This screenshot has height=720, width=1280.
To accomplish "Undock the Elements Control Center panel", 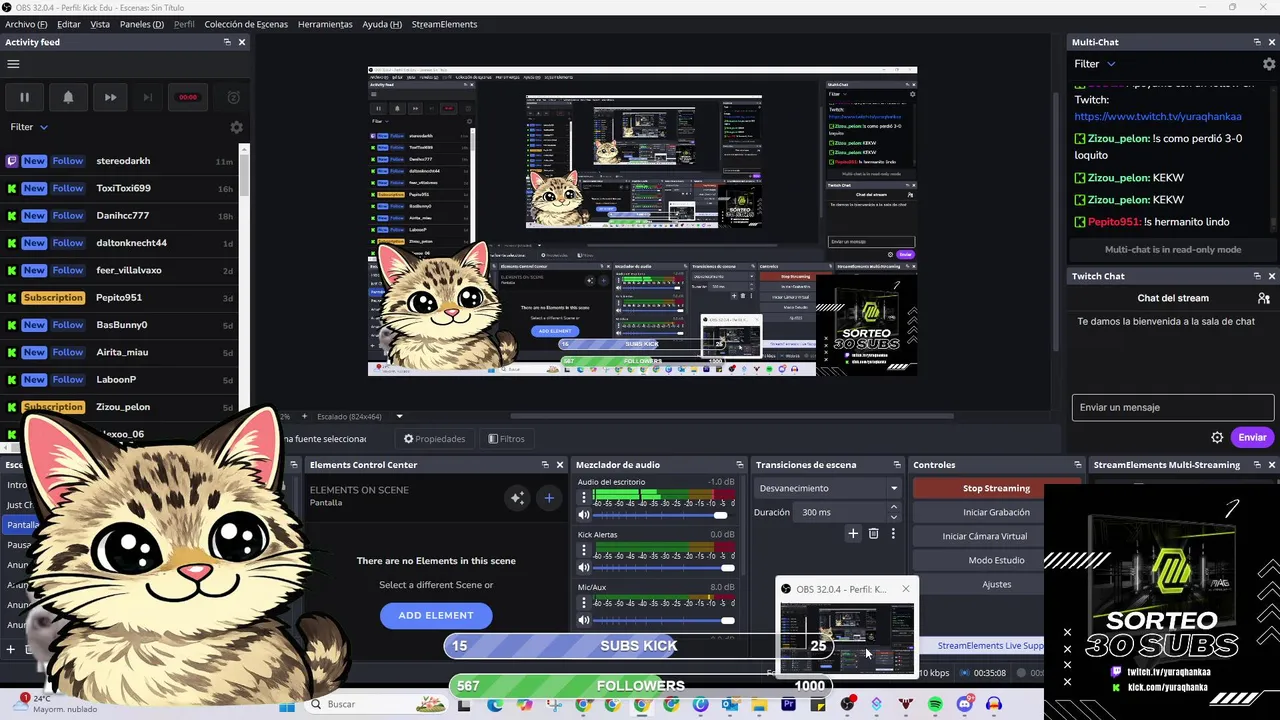I will pyautogui.click(x=545, y=465).
